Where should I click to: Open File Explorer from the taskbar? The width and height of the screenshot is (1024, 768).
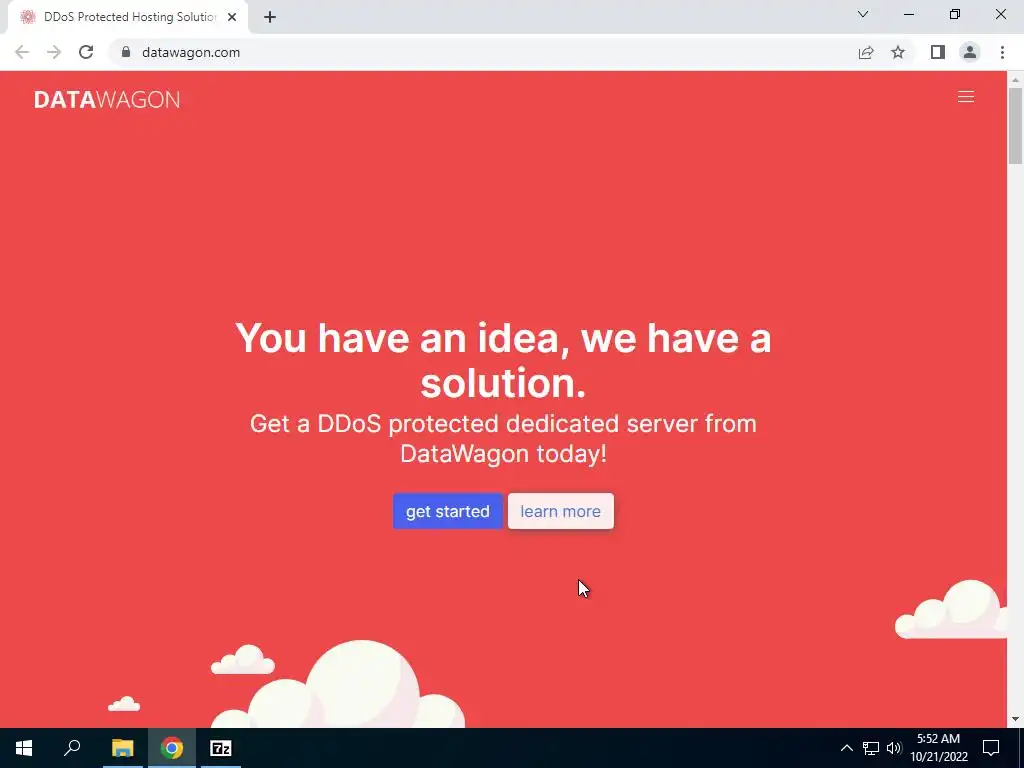click(122, 748)
